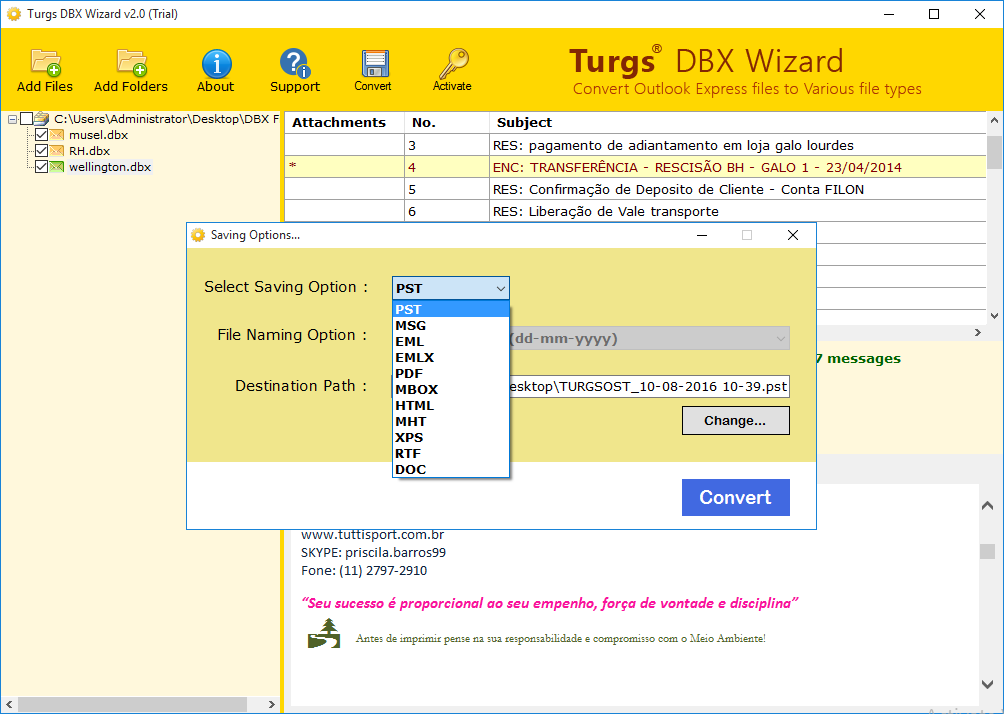This screenshot has width=1004, height=714.
Task: Click the RH.dbx envelope icon
Action: 57,150
